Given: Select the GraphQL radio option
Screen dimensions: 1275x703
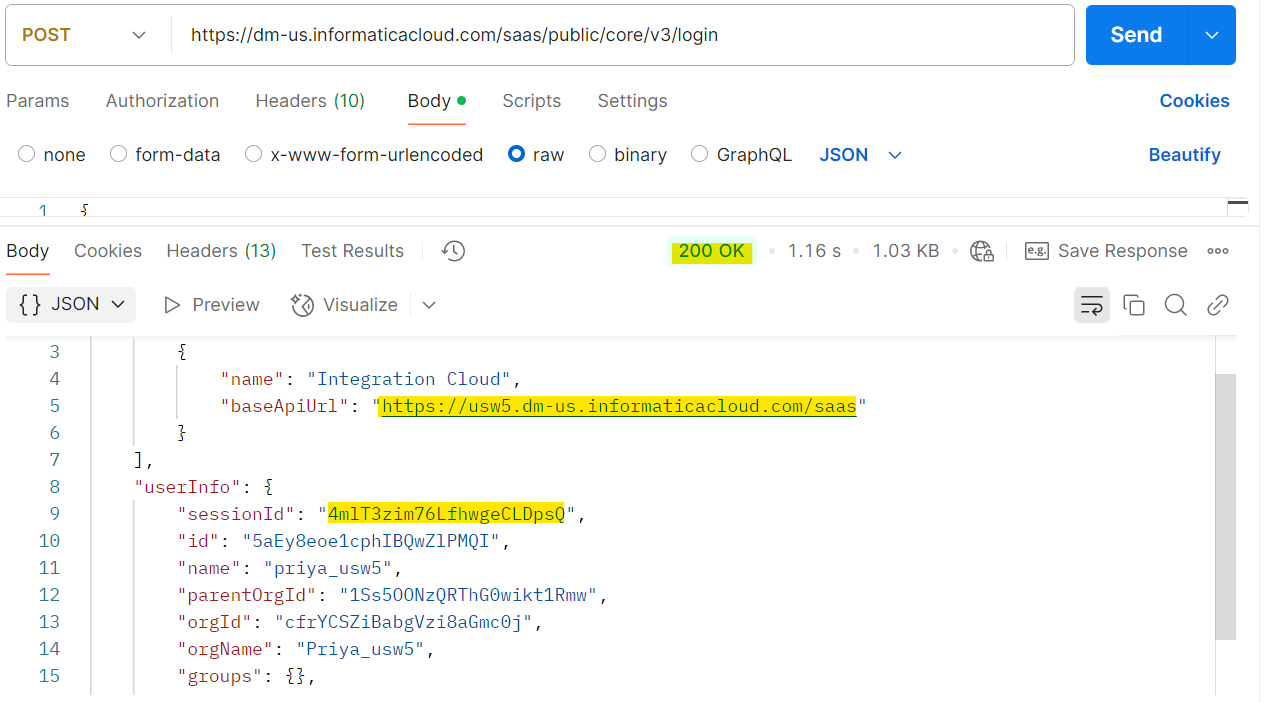Looking at the screenshot, I should coord(700,154).
